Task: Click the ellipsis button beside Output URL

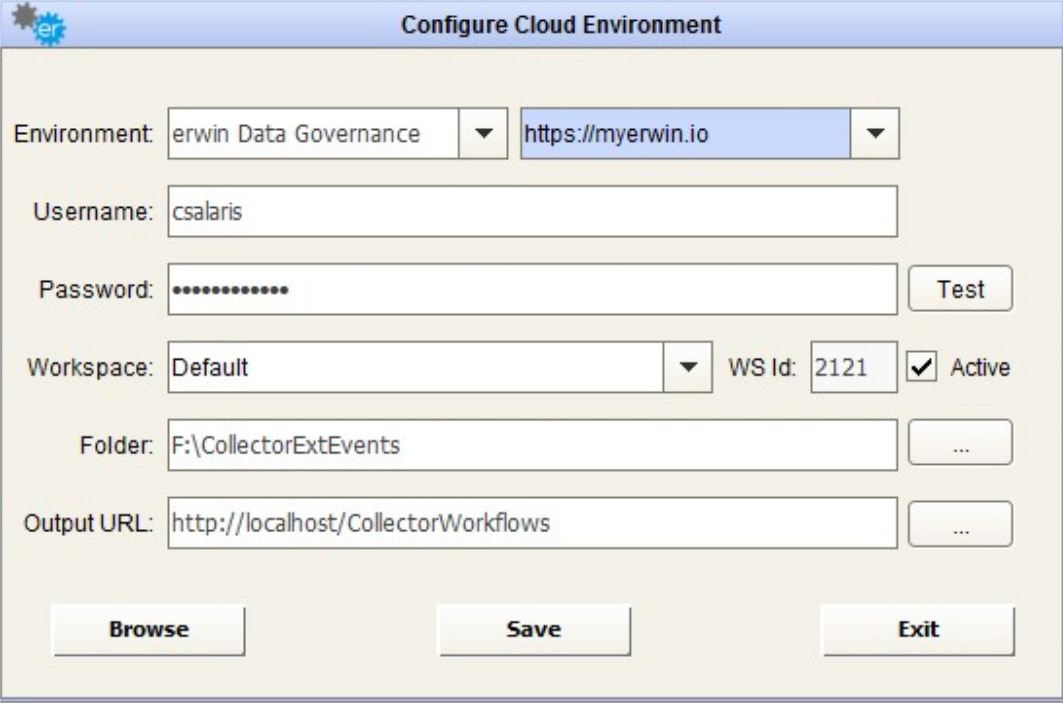Action: click(960, 523)
